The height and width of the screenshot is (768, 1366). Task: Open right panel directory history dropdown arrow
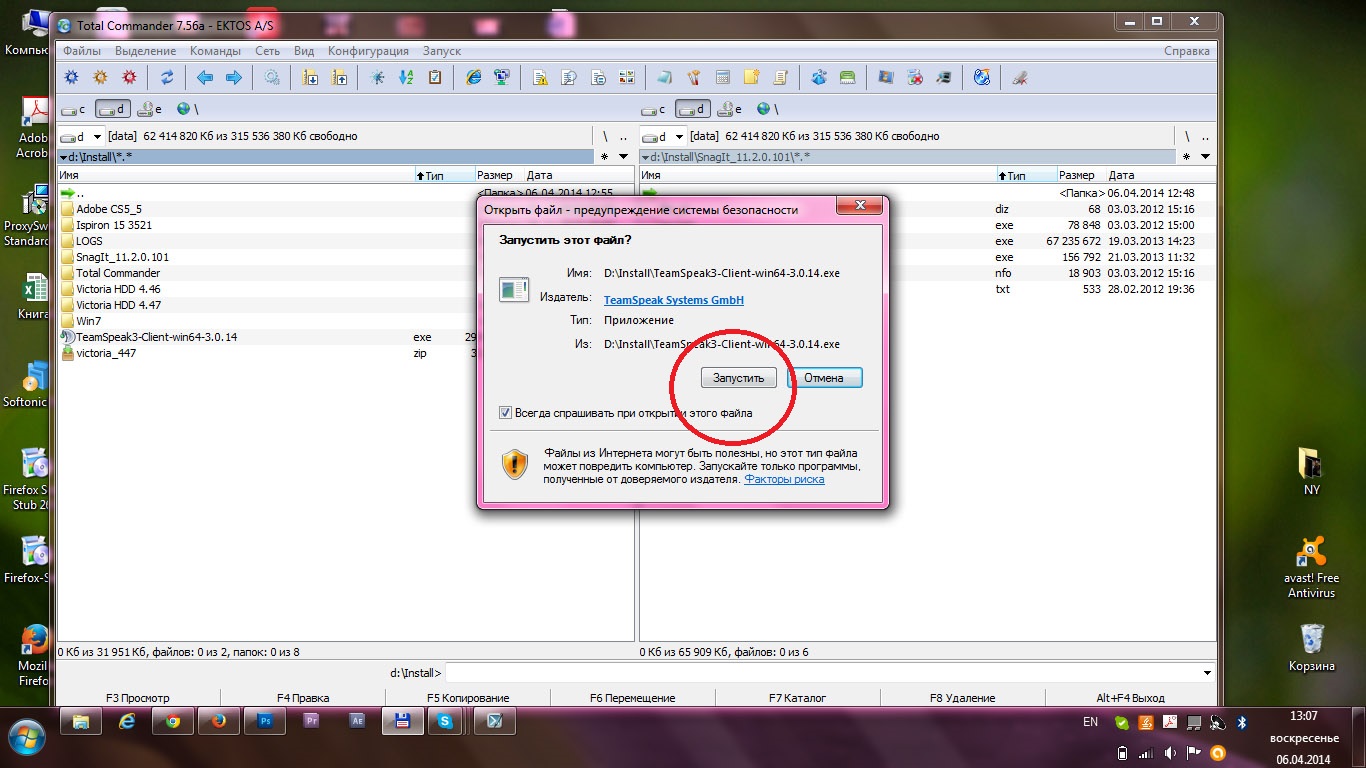1205,157
